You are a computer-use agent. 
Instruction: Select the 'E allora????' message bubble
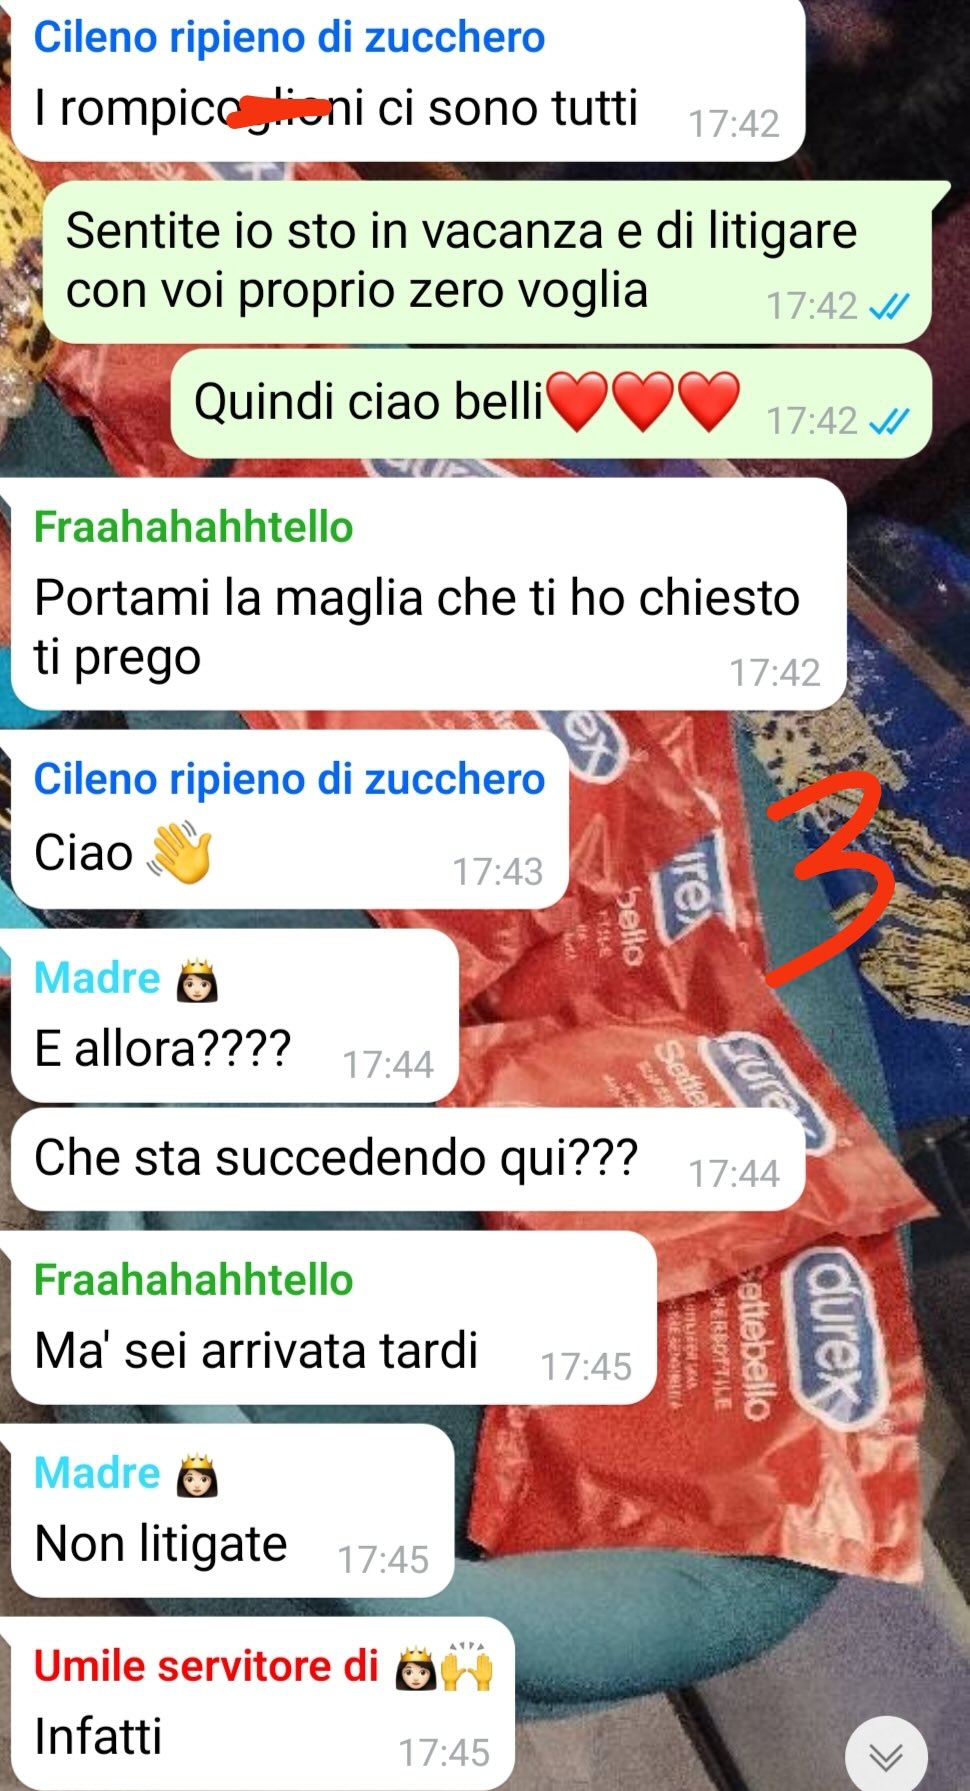pos(234,1016)
